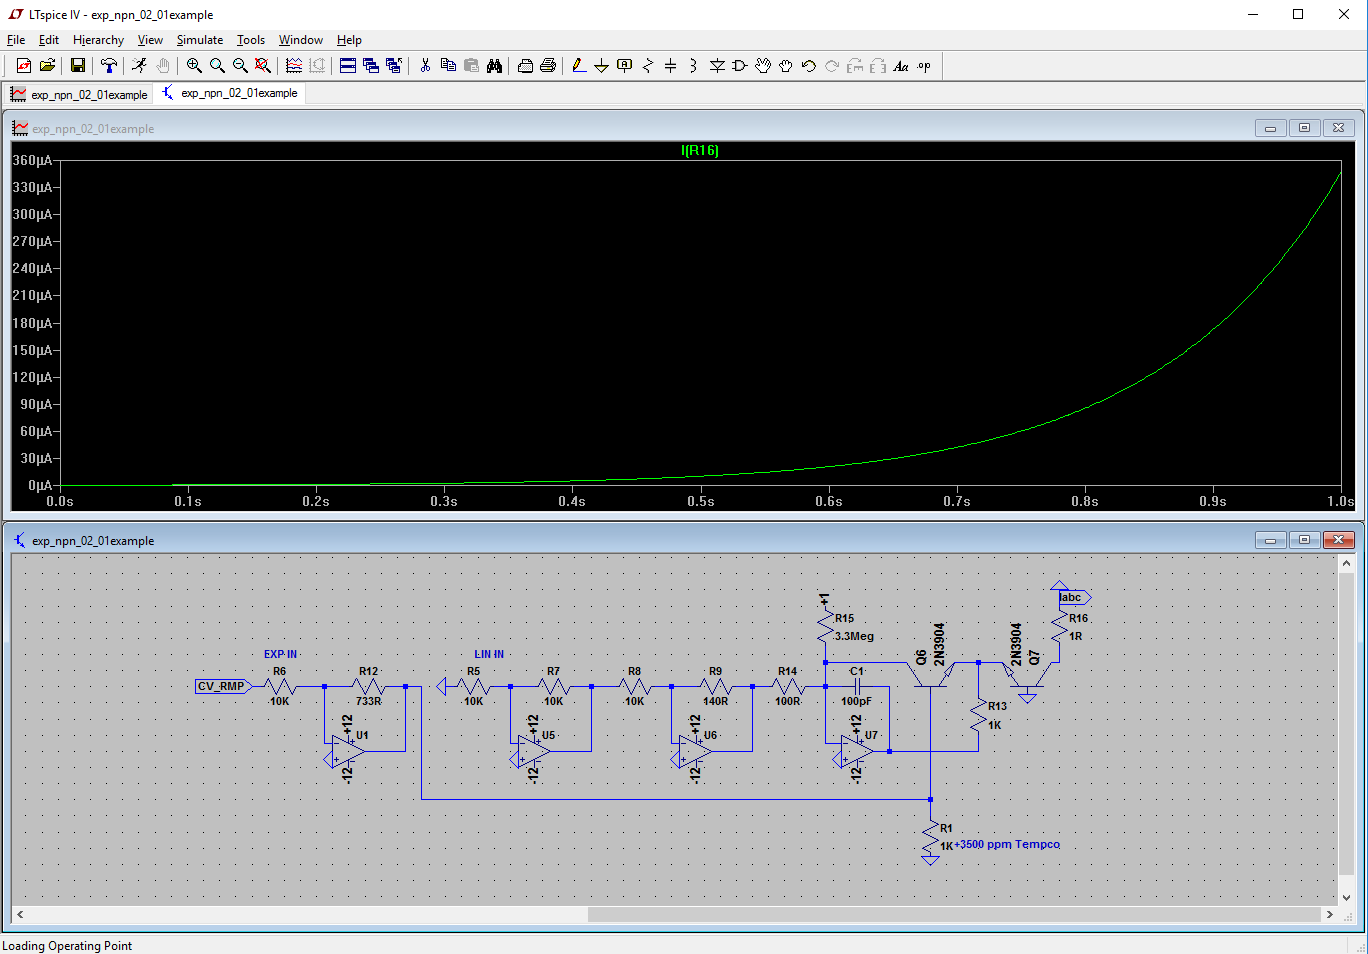Choose the Capacitor component tool
Image resolution: width=1368 pixels, height=954 pixels.
(x=670, y=66)
